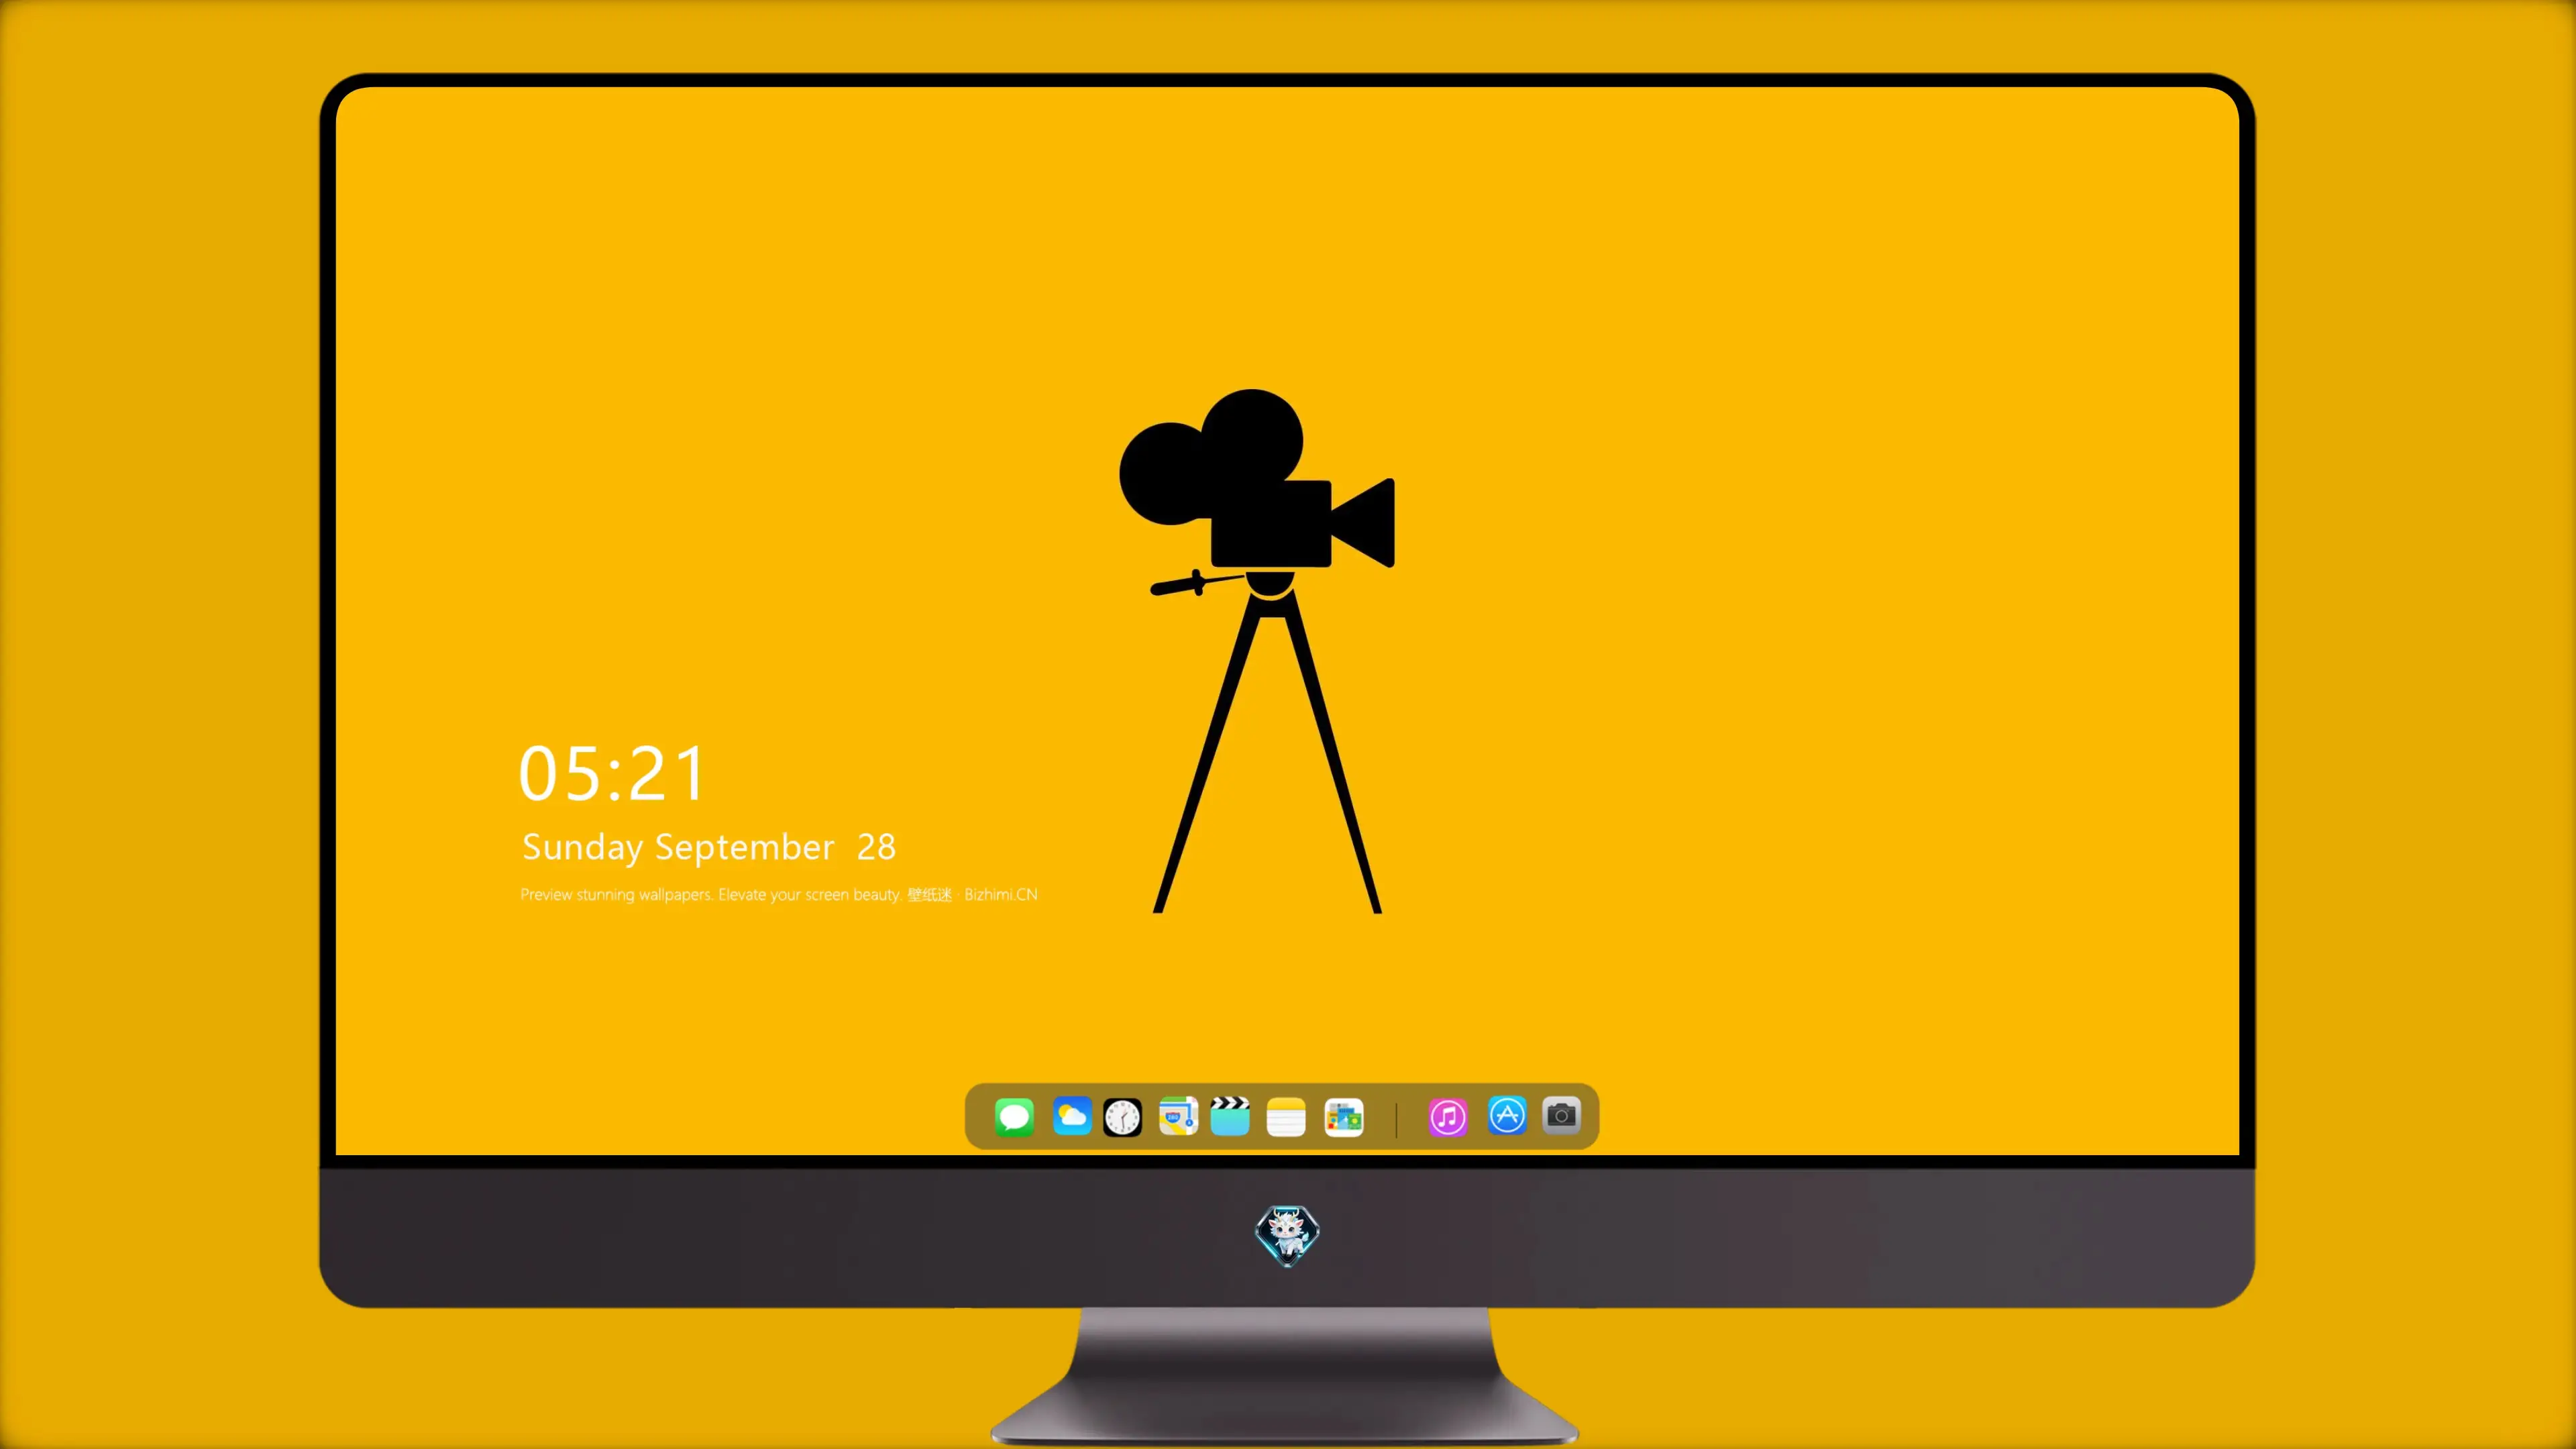Click the dragon mascot logo on monitor chin

1287,1236
